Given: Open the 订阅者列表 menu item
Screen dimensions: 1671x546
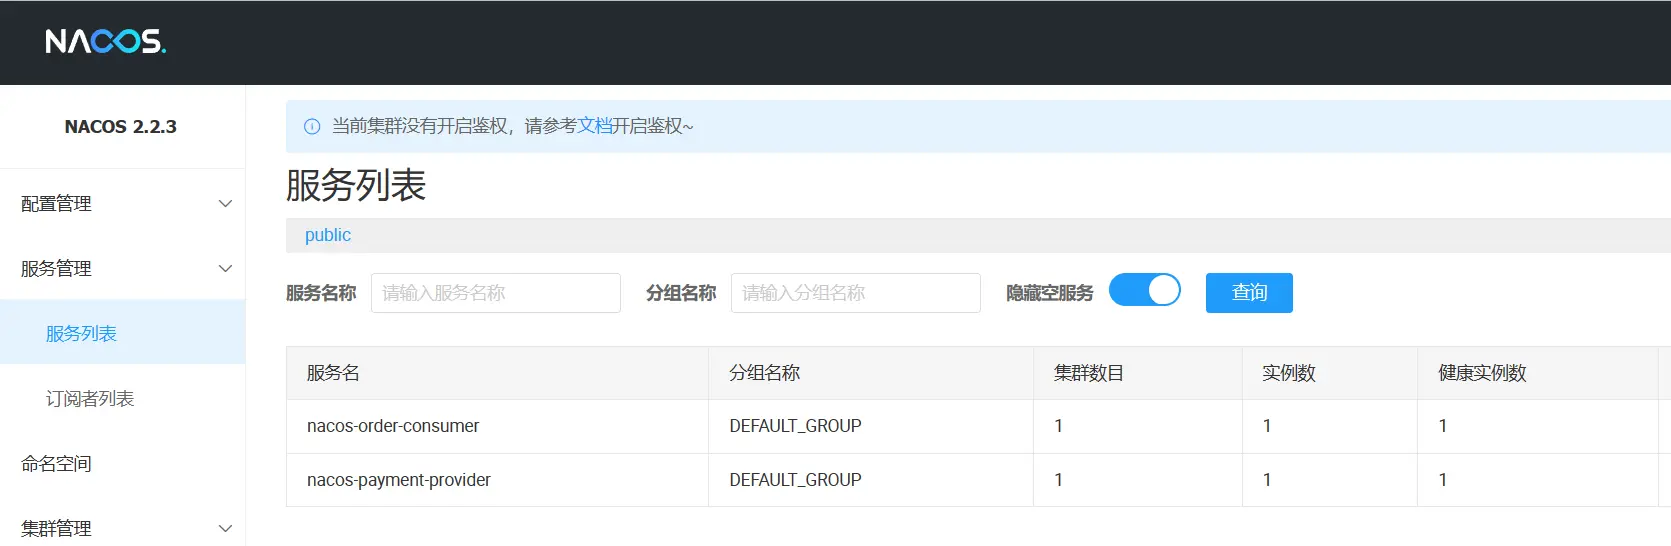Looking at the screenshot, I should pos(90,399).
